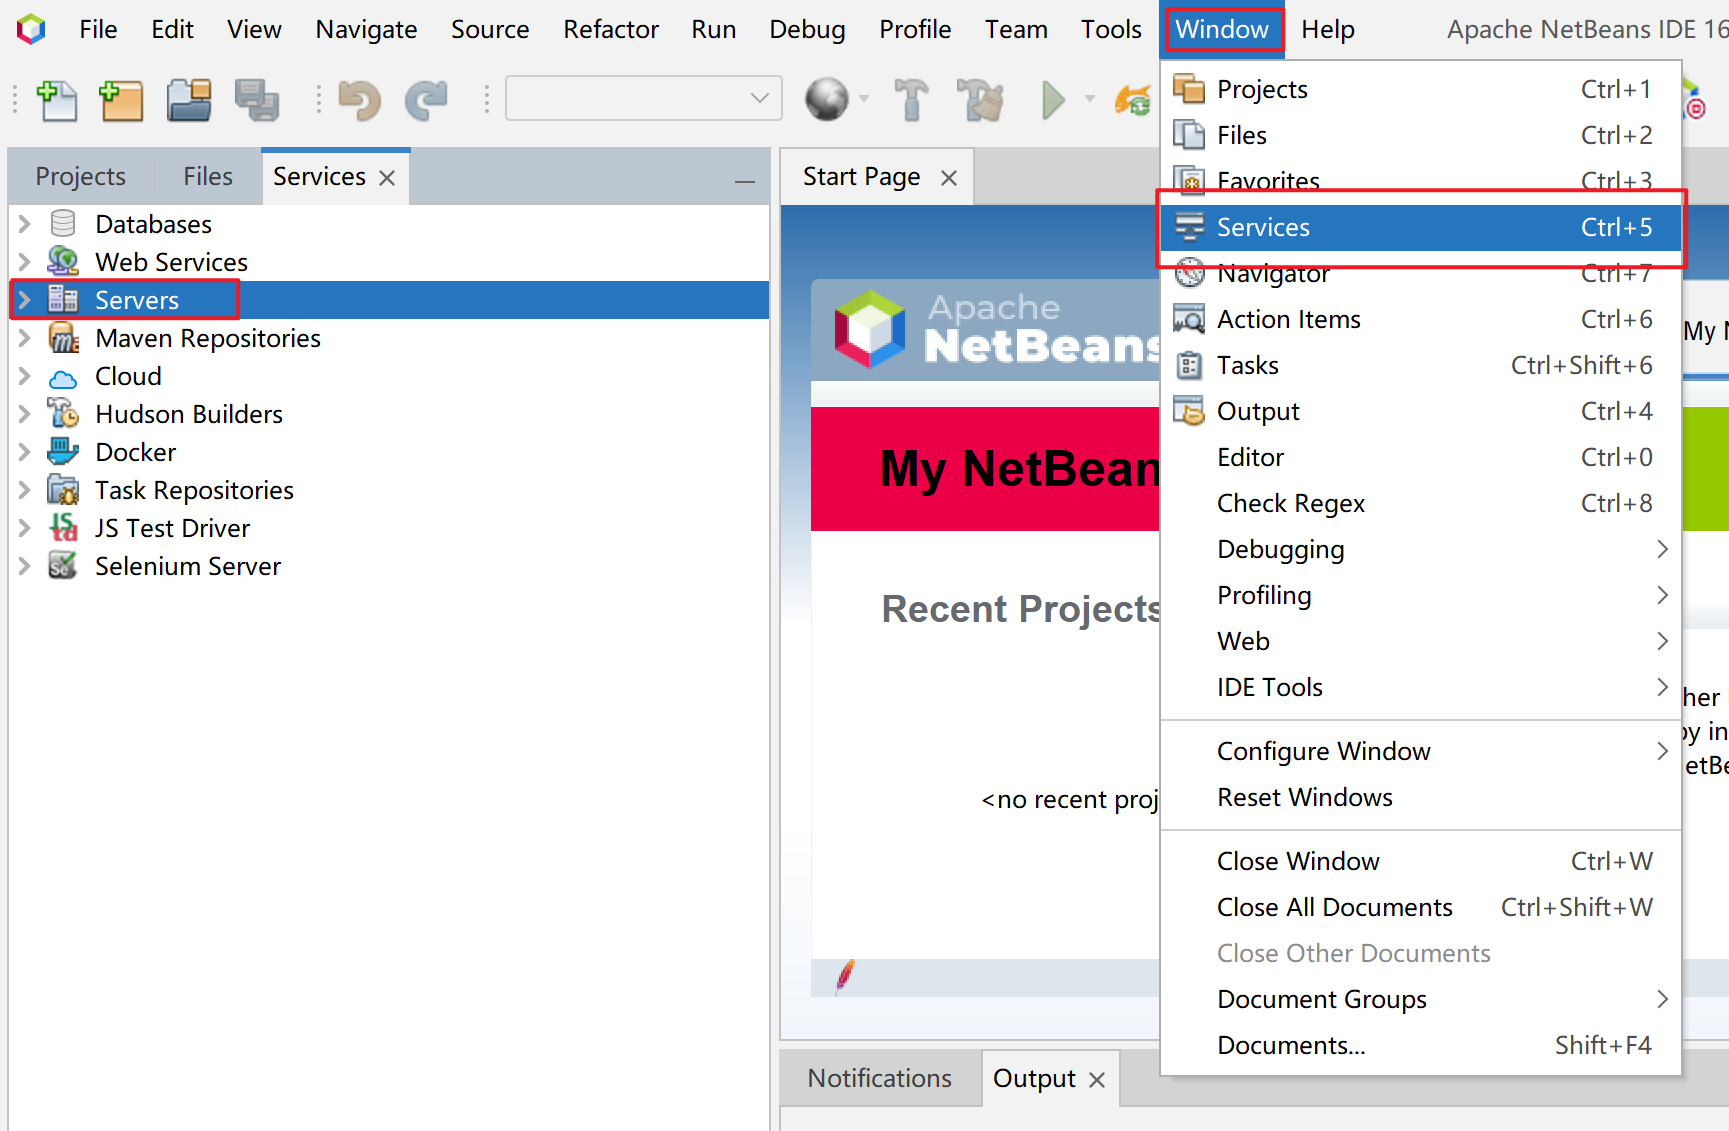
Task: Click the Web Services tree icon
Action: (x=63, y=261)
